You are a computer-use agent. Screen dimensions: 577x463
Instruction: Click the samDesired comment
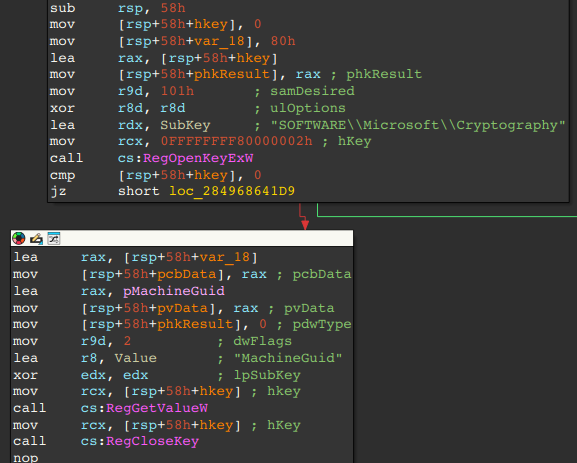click(312, 91)
